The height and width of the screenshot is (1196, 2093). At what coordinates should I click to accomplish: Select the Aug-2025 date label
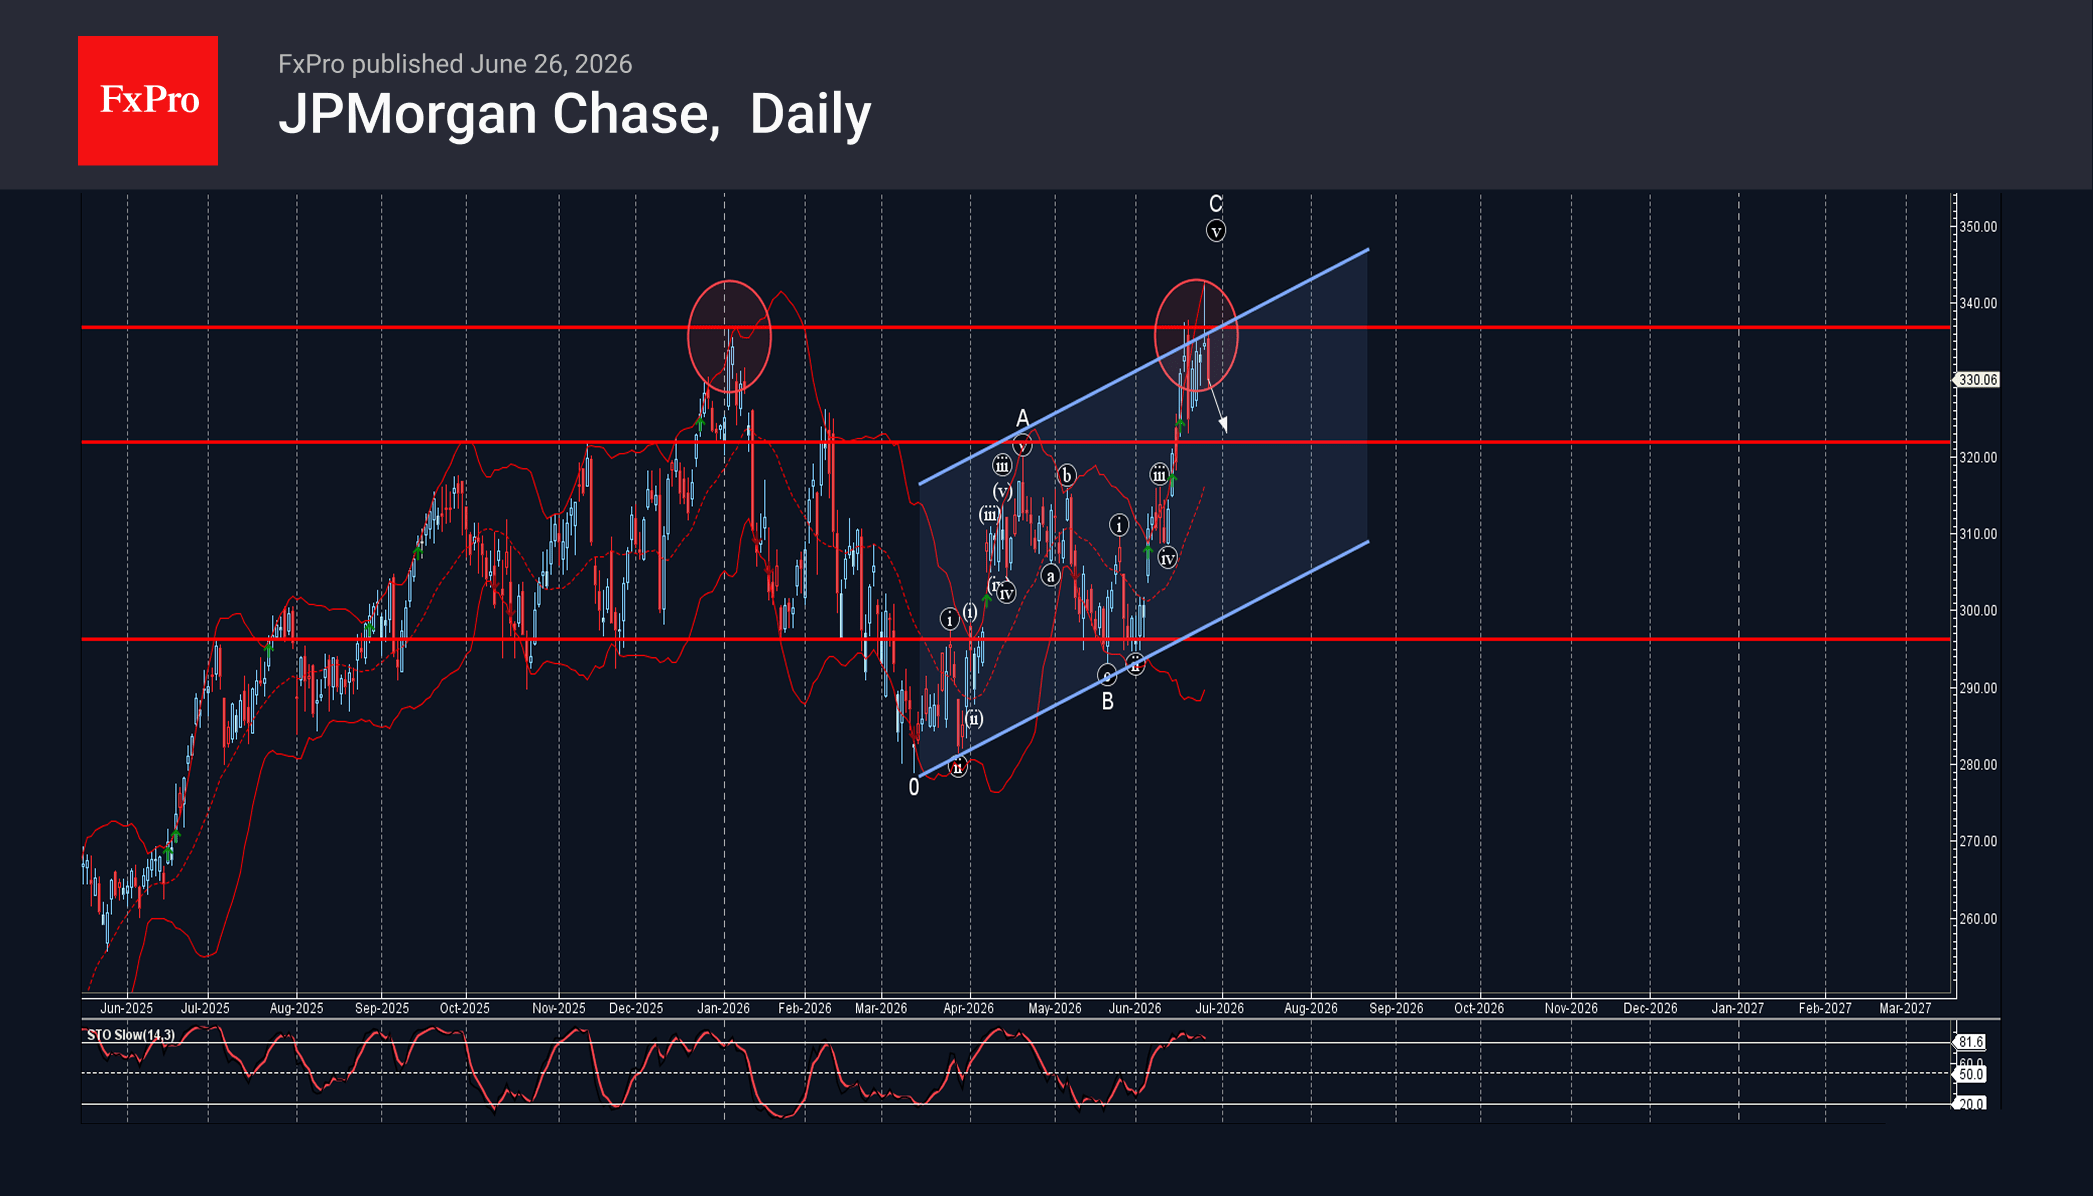[x=296, y=1008]
